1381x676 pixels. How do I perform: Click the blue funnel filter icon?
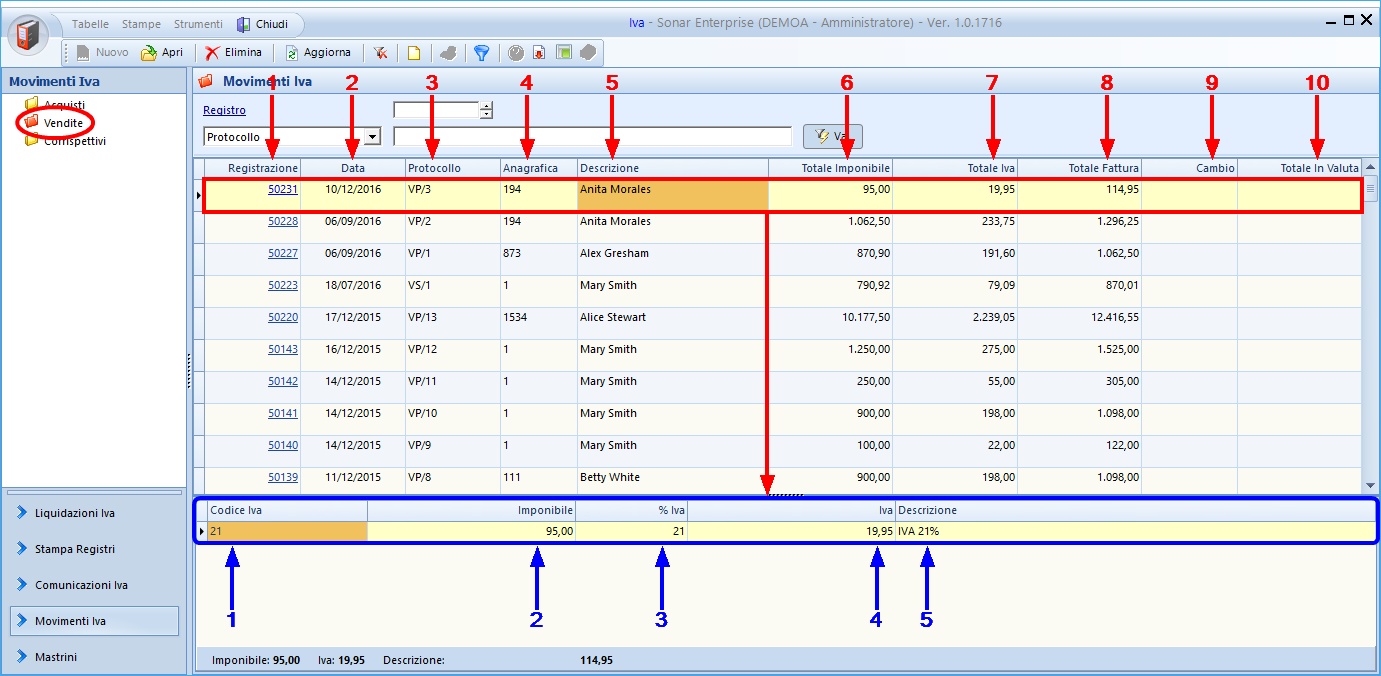click(482, 53)
